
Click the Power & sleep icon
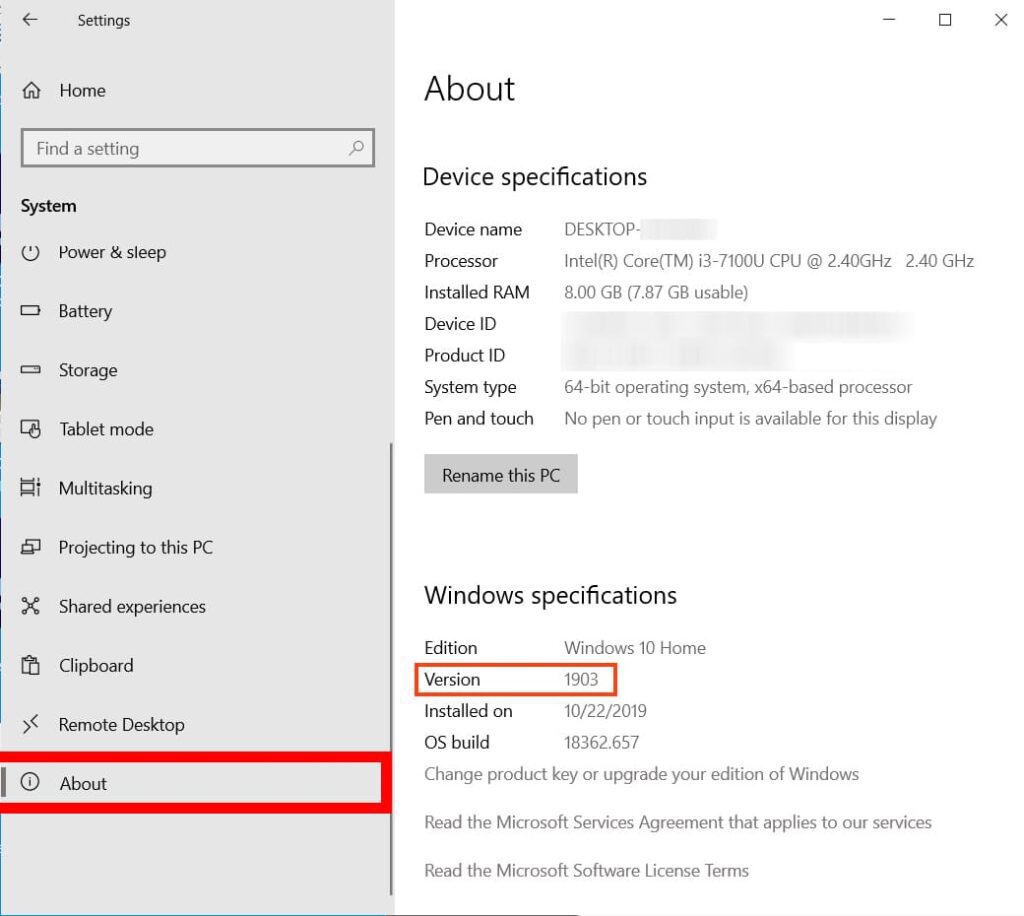point(31,252)
